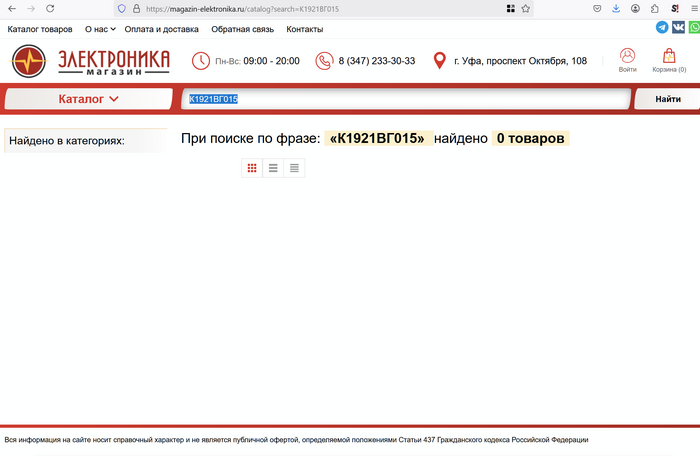Image resolution: width=700 pixels, height=456 pixels.
Task: Expand the red Каталог dropdown button
Action: pos(88,99)
